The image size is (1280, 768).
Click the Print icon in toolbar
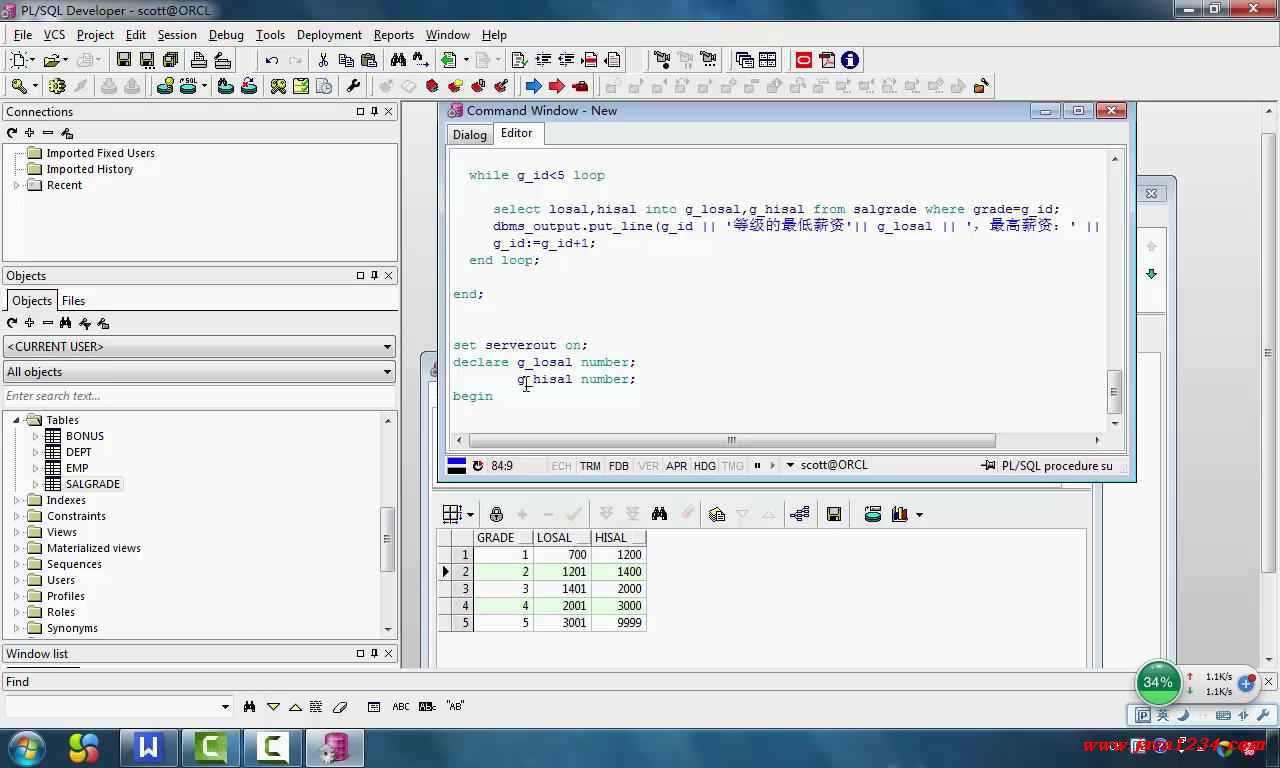coord(198,60)
